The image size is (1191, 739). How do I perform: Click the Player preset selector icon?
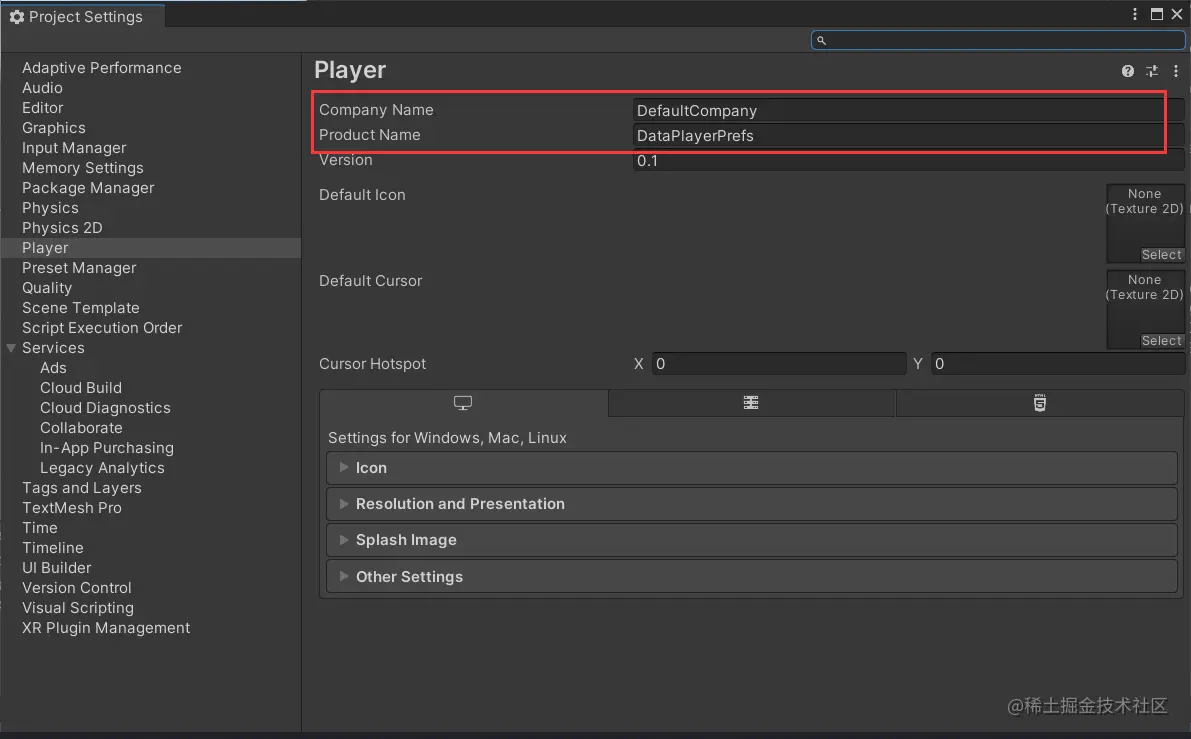1152,71
